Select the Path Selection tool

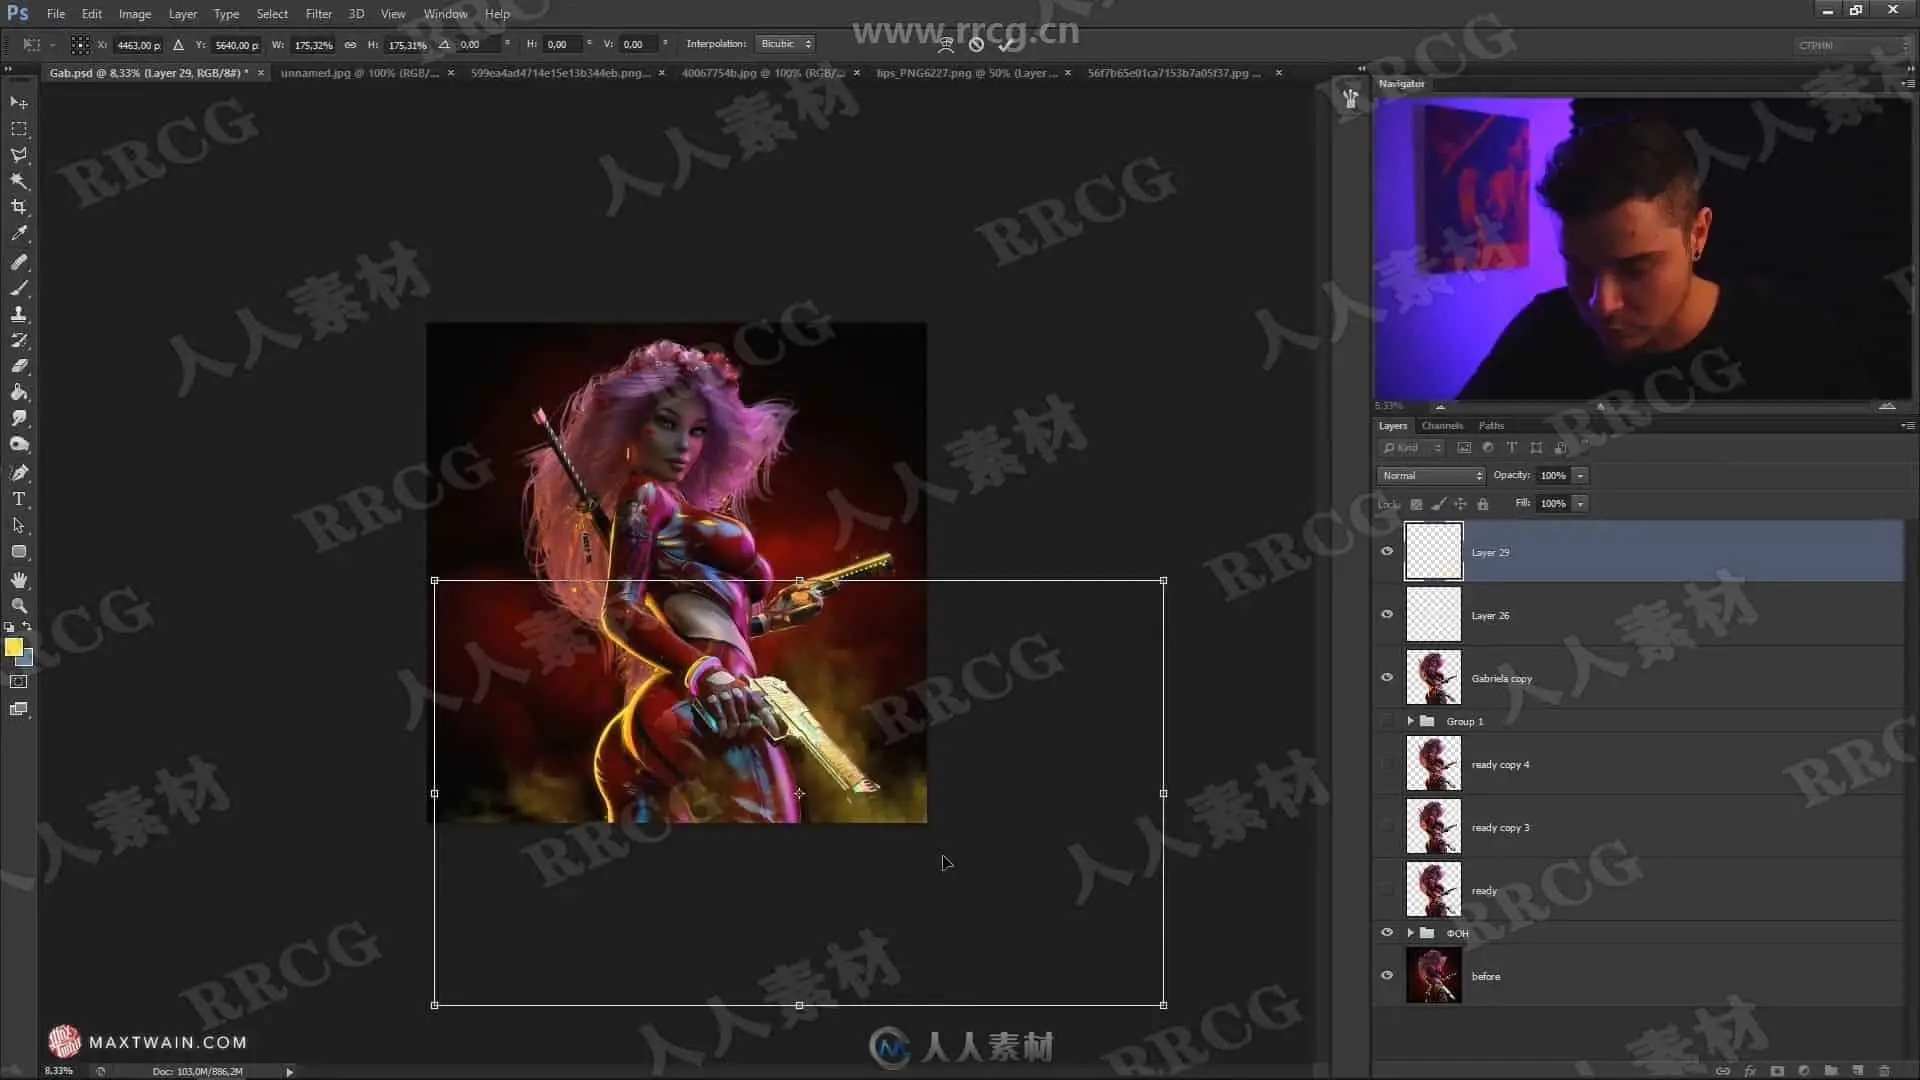19,525
